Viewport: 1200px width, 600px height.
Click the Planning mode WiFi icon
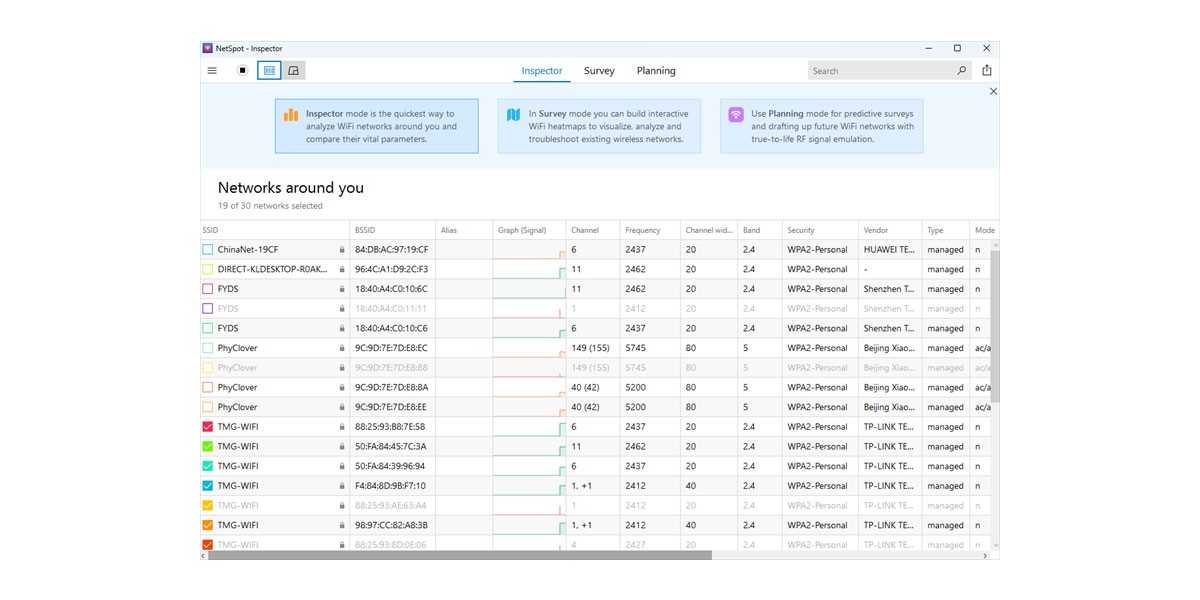pyautogui.click(x=736, y=115)
